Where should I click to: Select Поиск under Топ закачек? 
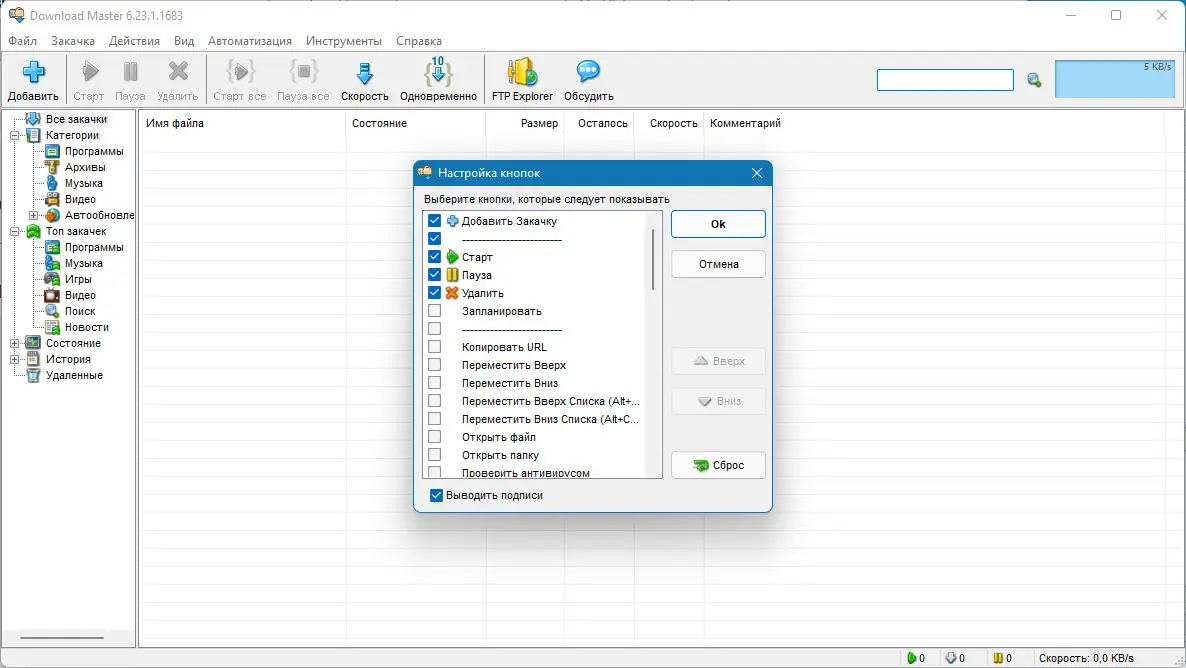(x=79, y=311)
